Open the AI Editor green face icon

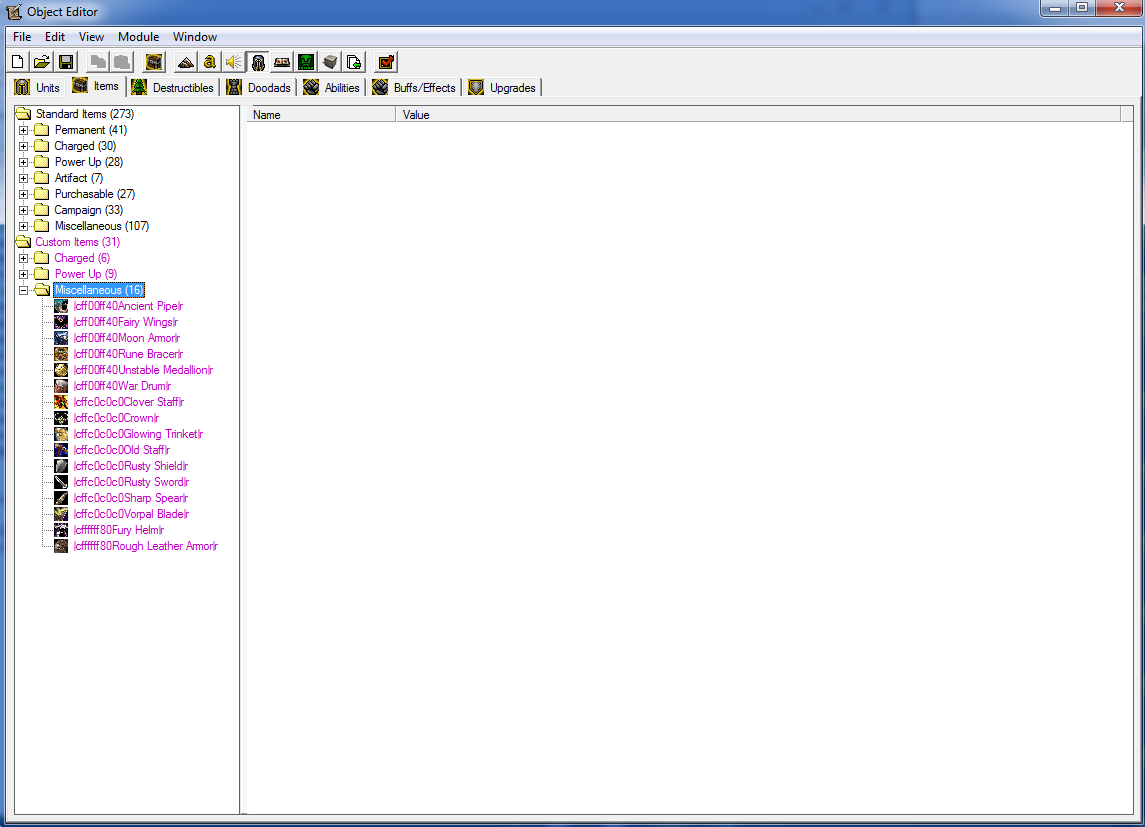click(x=306, y=62)
